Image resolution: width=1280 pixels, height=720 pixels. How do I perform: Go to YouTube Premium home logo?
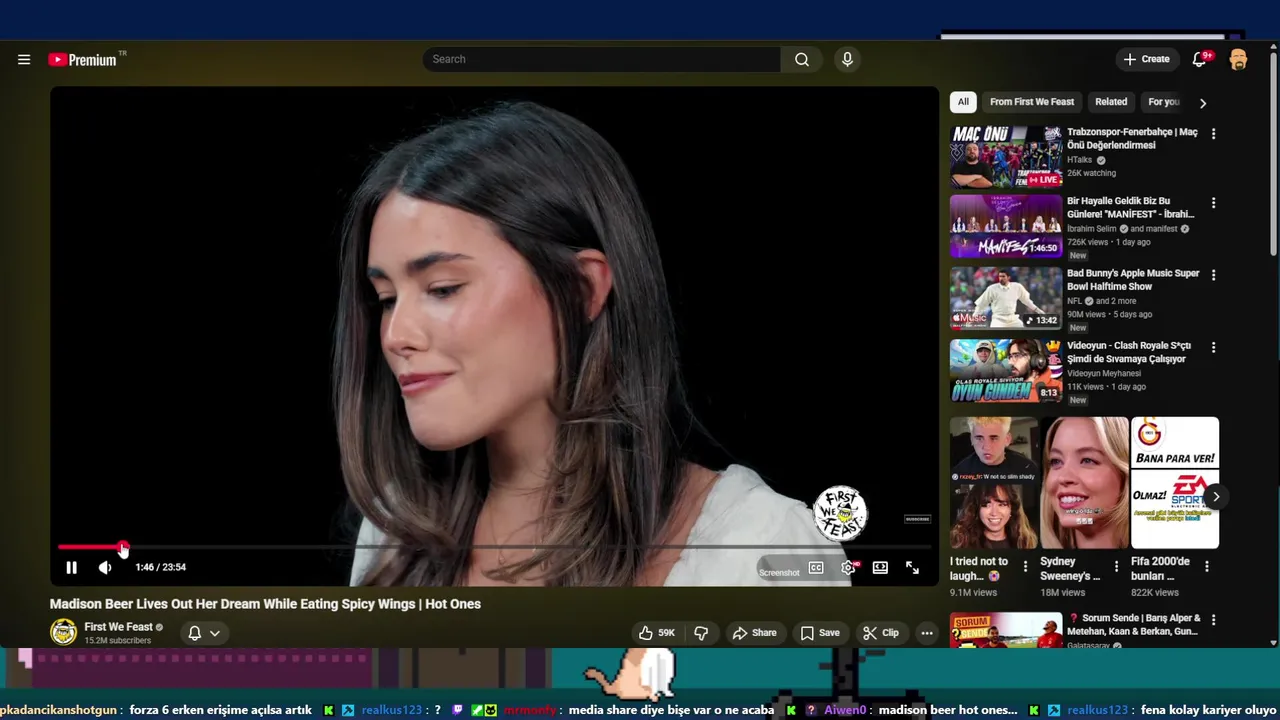(x=83, y=60)
